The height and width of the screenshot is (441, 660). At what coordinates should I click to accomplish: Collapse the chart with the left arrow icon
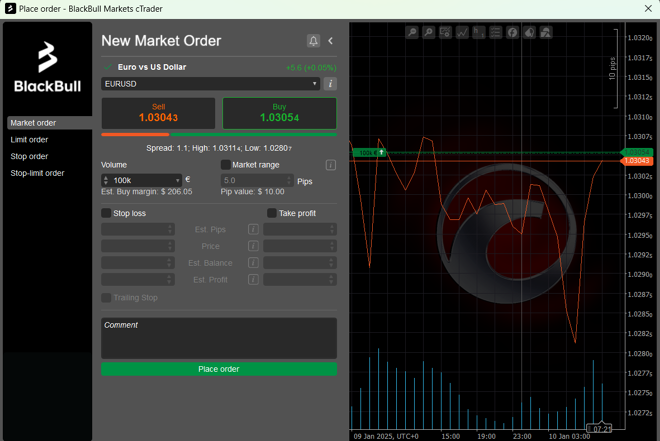click(330, 41)
